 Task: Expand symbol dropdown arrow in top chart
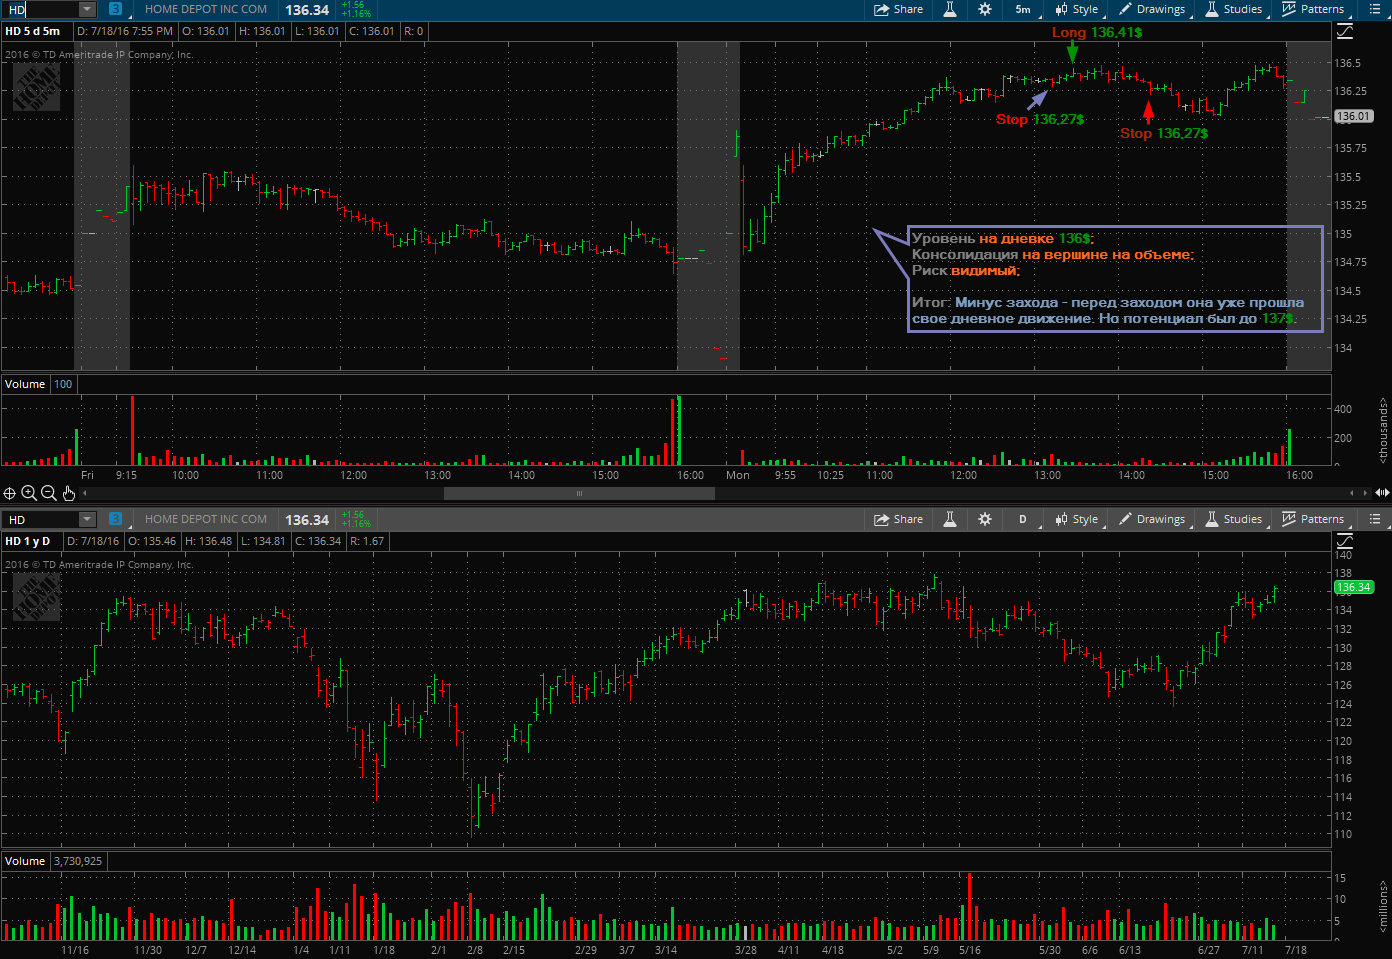pyautogui.click(x=87, y=9)
